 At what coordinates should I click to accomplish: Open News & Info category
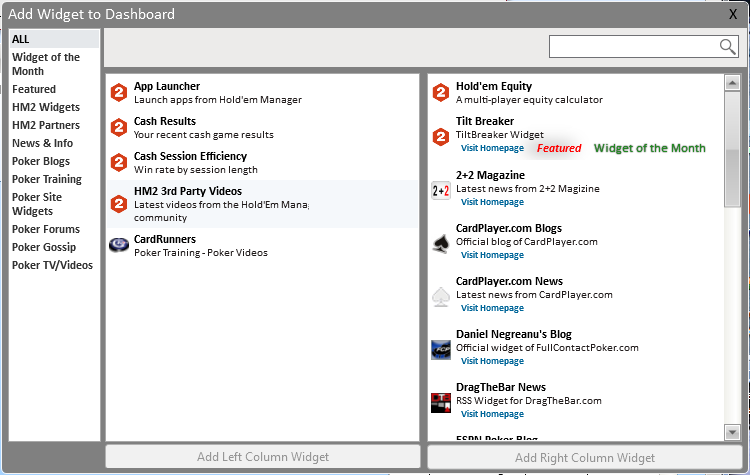(x=43, y=143)
